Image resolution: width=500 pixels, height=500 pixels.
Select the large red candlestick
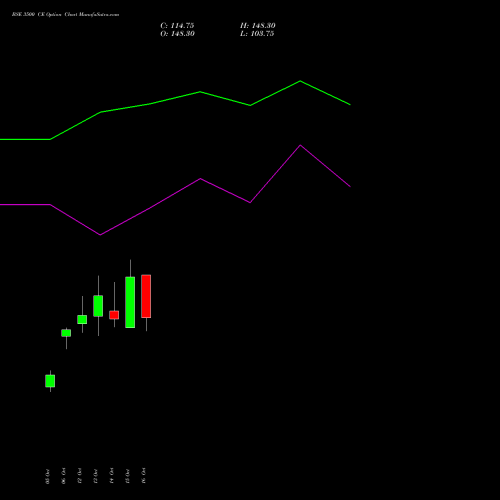[x=146, y=296]
